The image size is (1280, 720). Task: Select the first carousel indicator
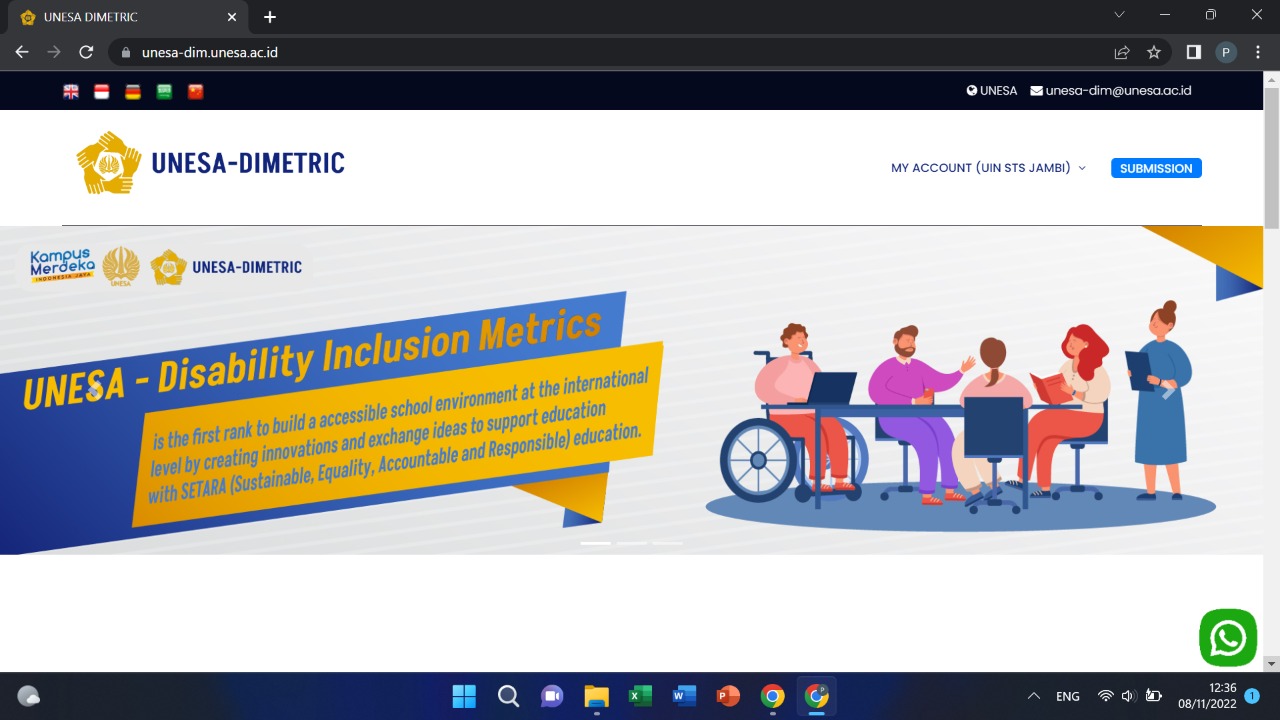coord(595,543)
